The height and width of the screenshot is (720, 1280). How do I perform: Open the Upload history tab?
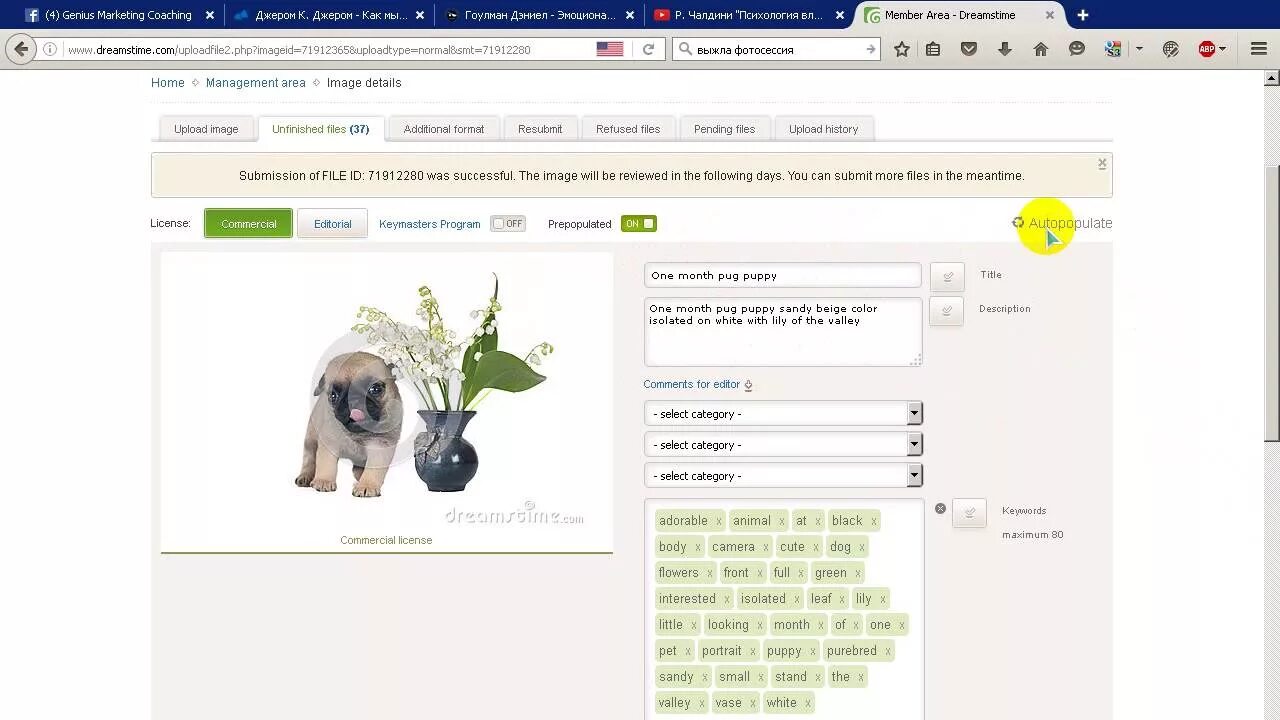tap(823, 129)
